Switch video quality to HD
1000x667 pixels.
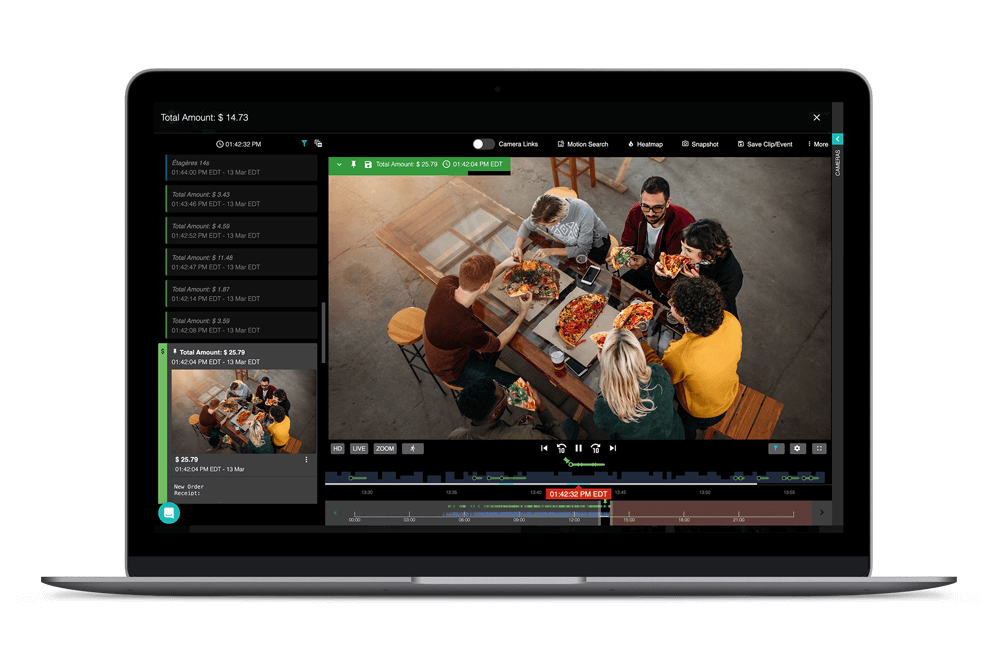(338, 448)
